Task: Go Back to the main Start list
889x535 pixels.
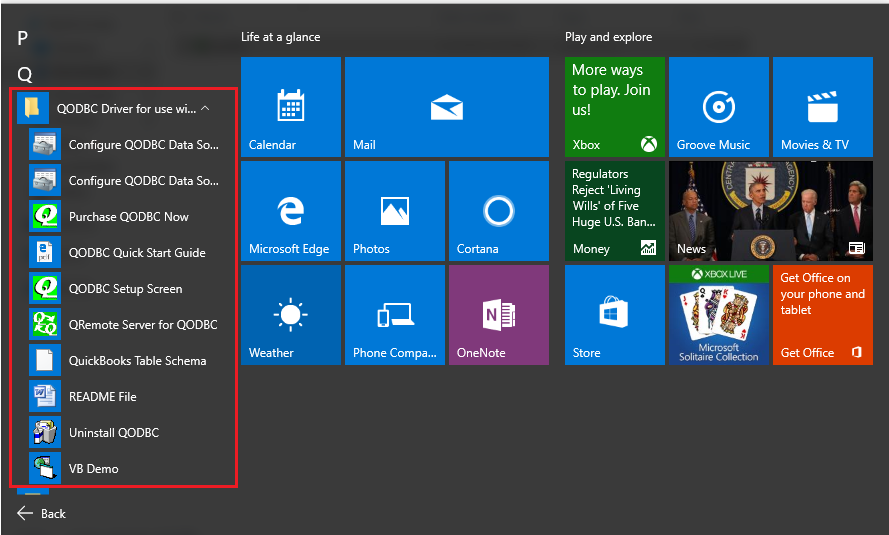Action: pos(41,513)
